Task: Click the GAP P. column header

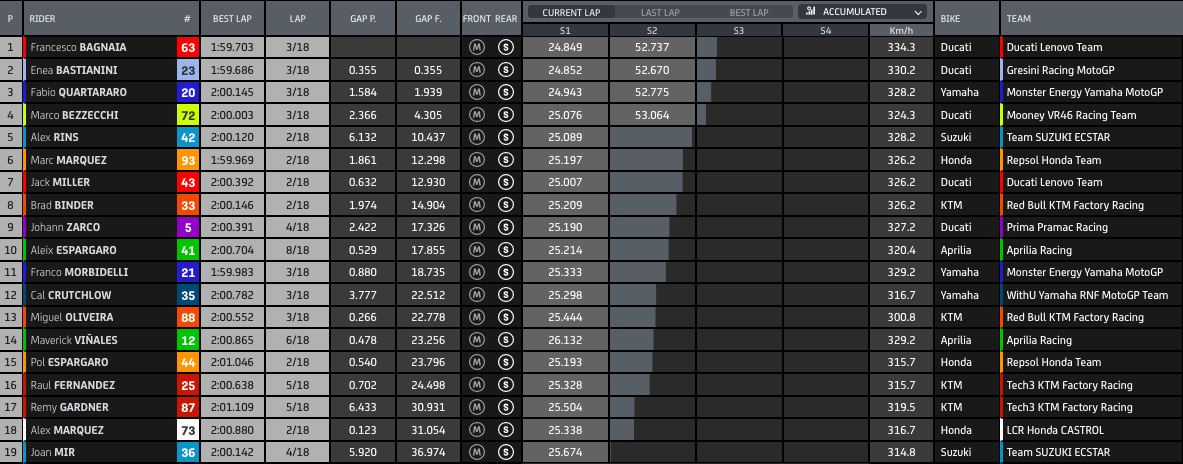Action: (x=363, y=18)
